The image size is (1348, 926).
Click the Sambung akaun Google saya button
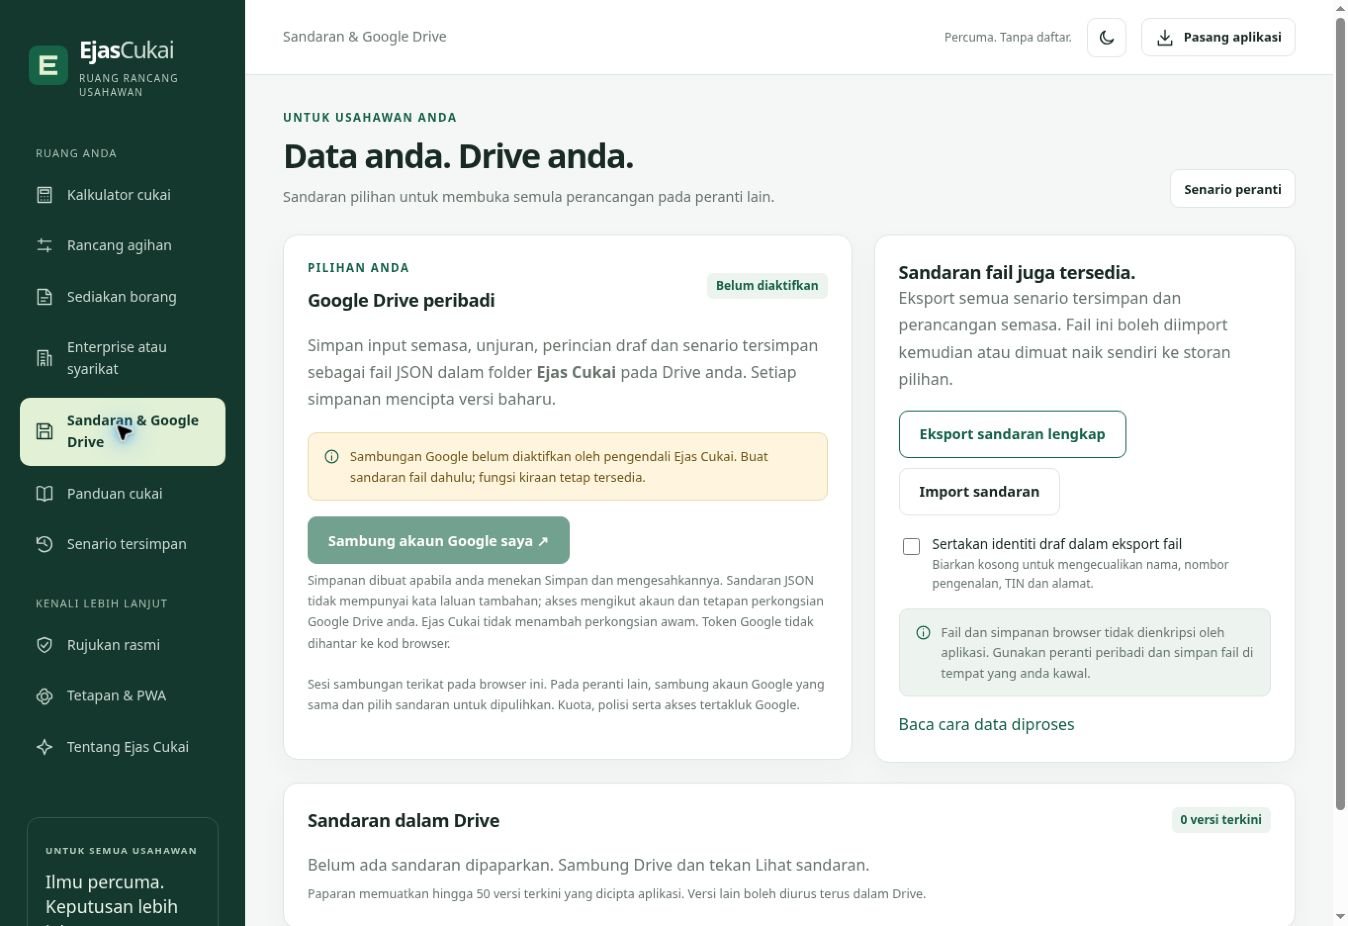click(438, 540)
